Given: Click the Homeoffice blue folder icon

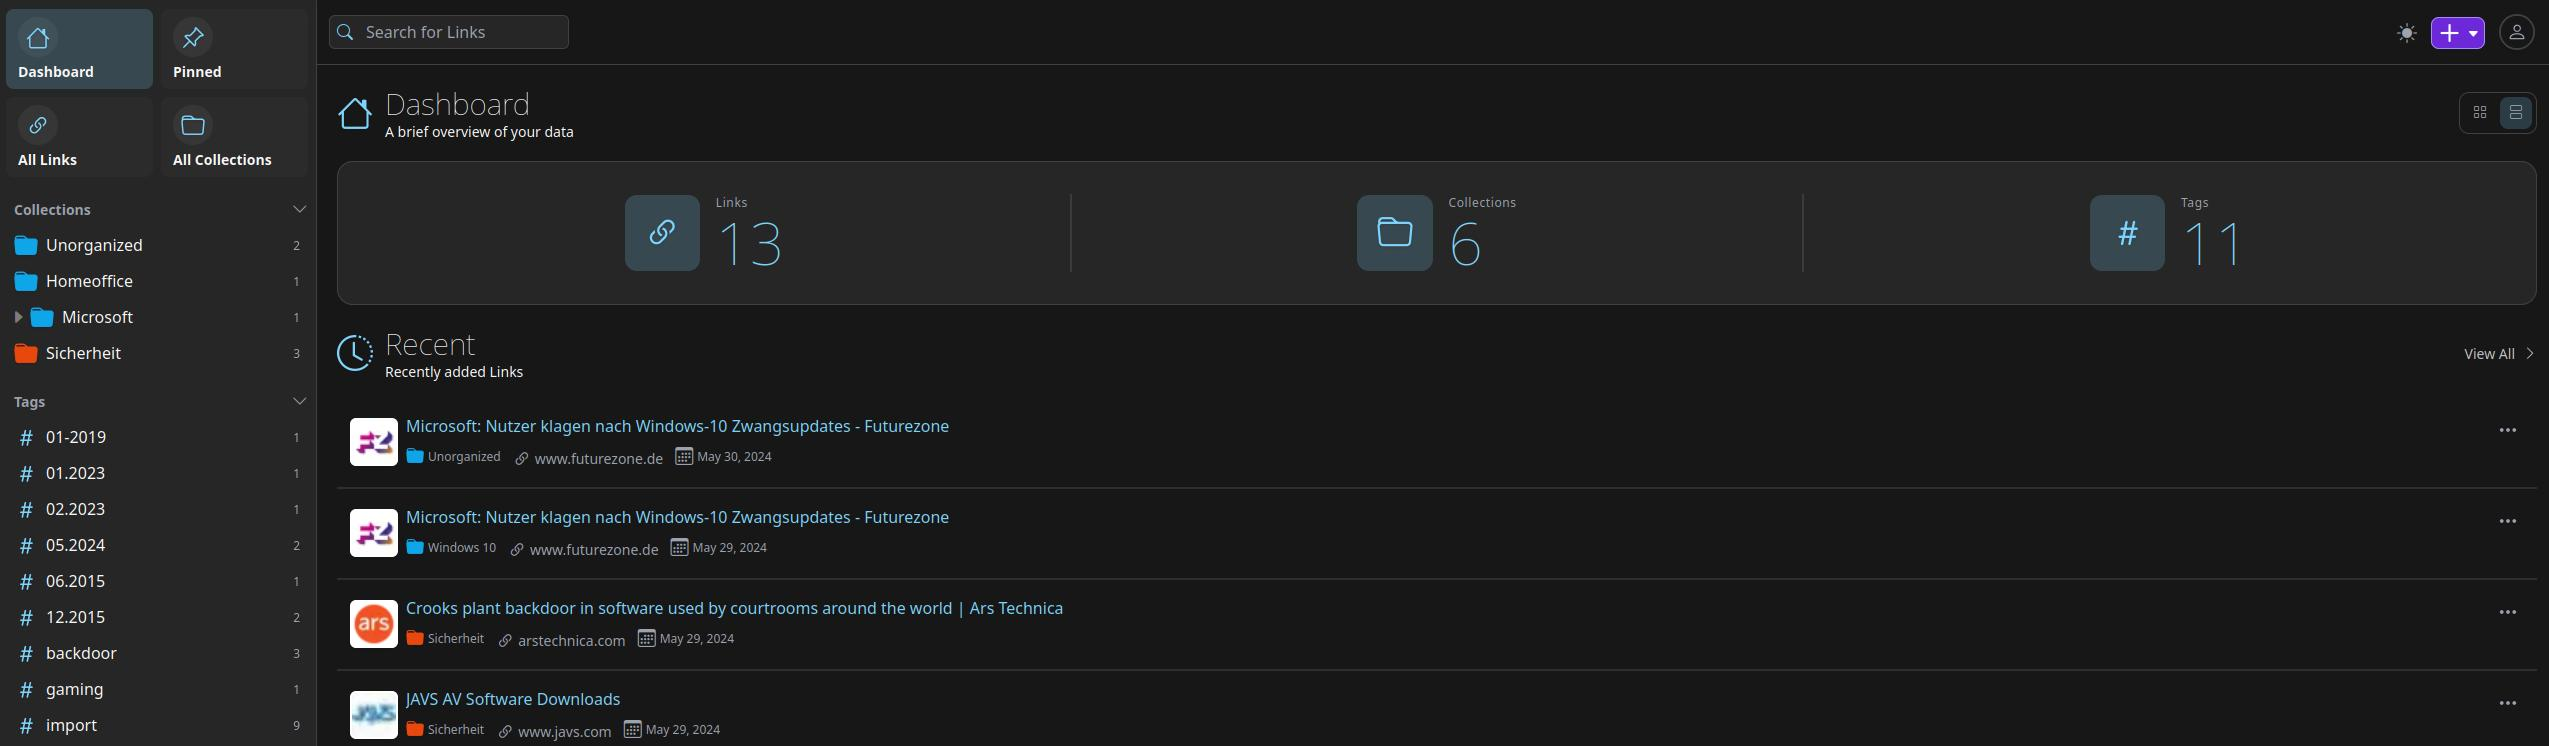Looking at the screenshot, I should 26,281.
